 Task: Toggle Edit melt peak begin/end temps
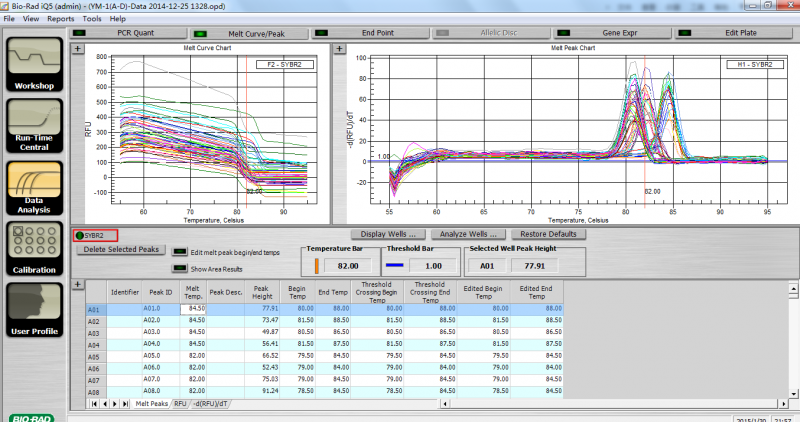(x=180, y=252)
